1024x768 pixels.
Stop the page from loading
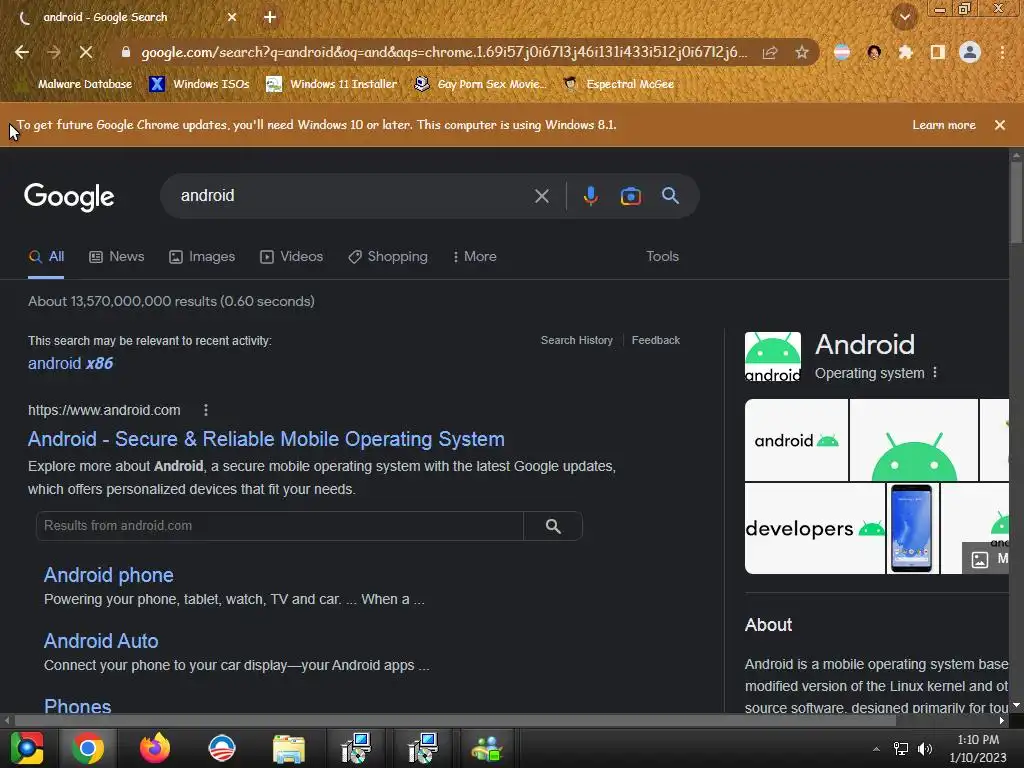(86, 52)
